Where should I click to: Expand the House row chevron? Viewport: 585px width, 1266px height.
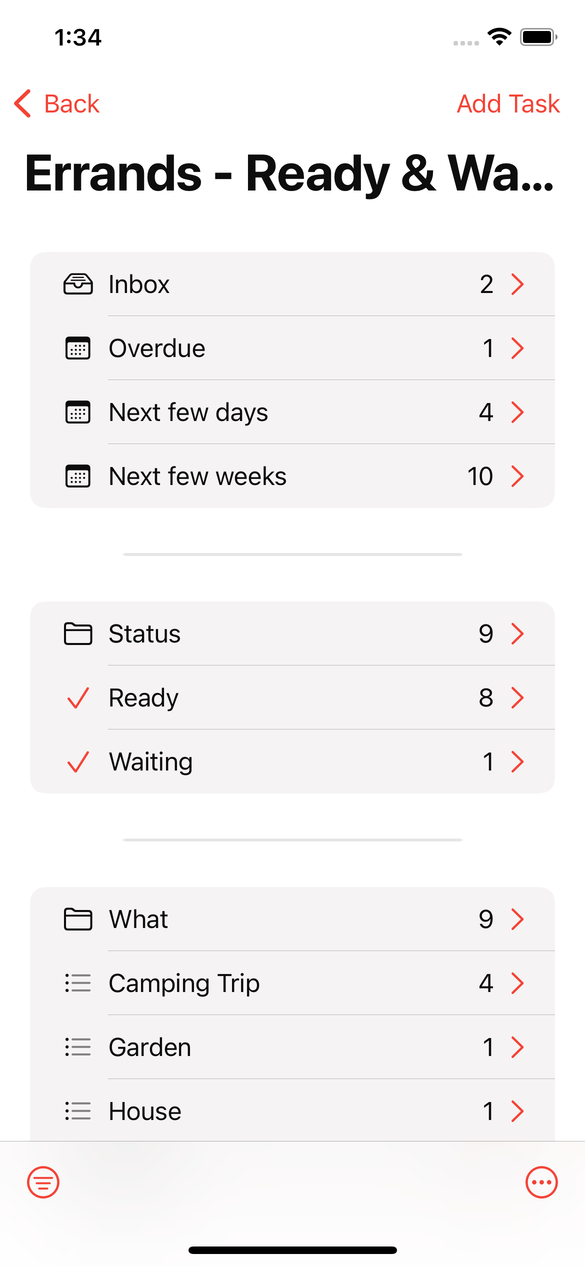coord(517,1111)
